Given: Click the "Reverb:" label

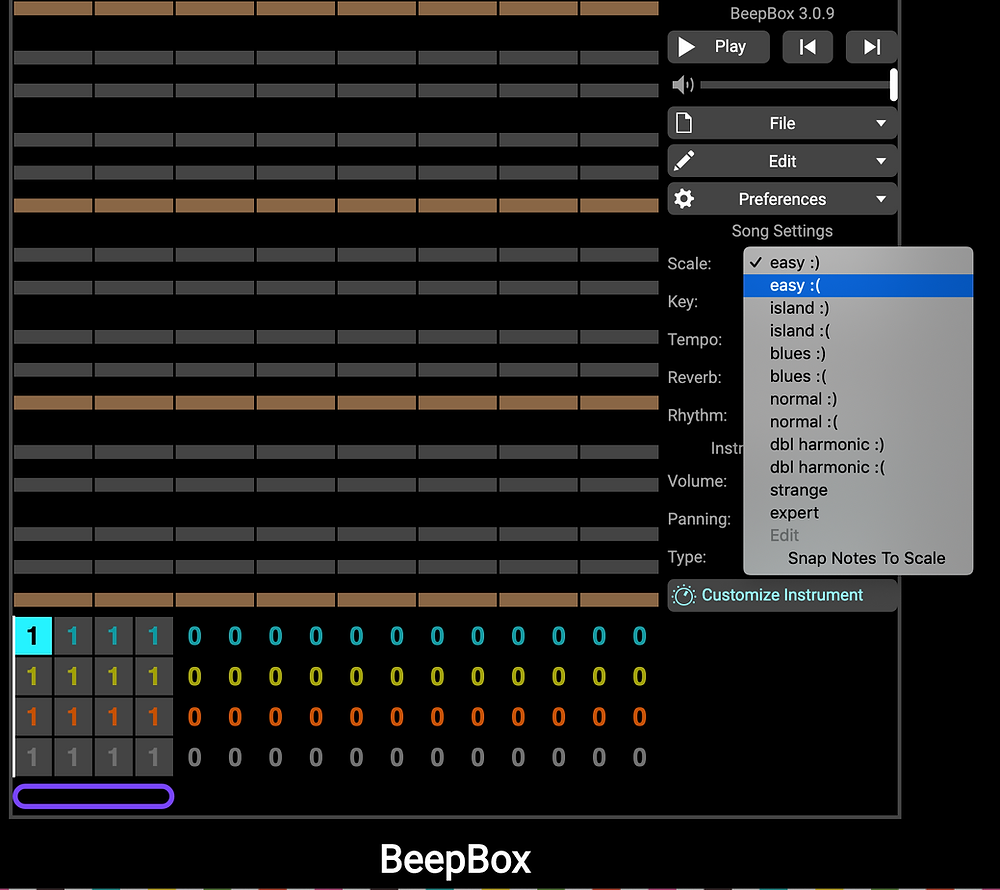Looking at the screenshot, I should (x=695, y=377).
